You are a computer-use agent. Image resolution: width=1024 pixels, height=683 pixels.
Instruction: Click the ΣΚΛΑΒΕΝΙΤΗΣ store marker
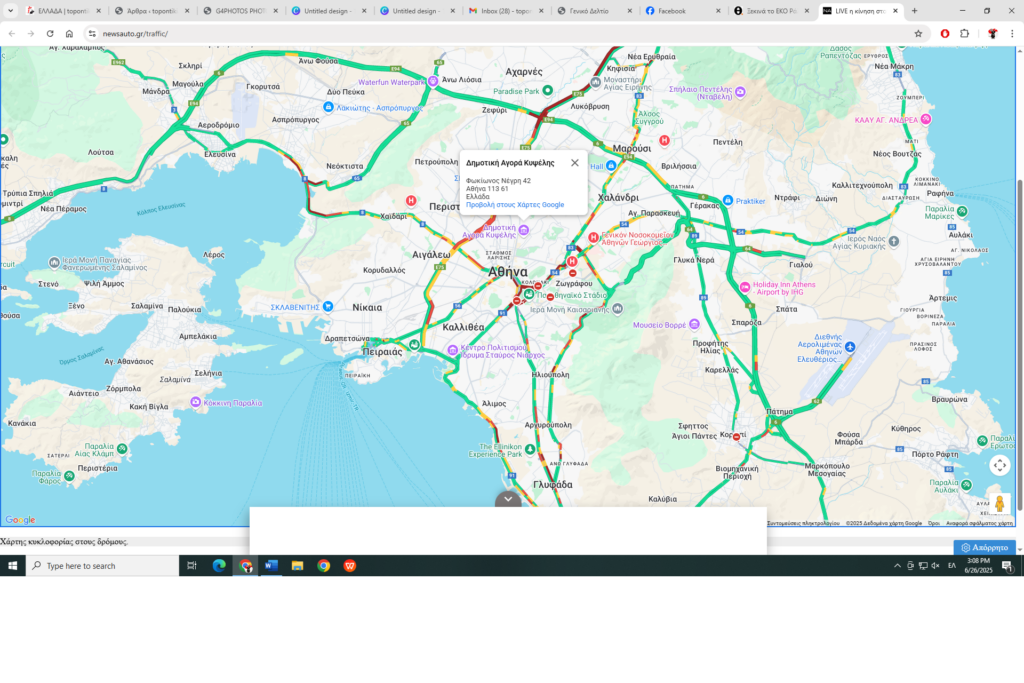[328, 306]
